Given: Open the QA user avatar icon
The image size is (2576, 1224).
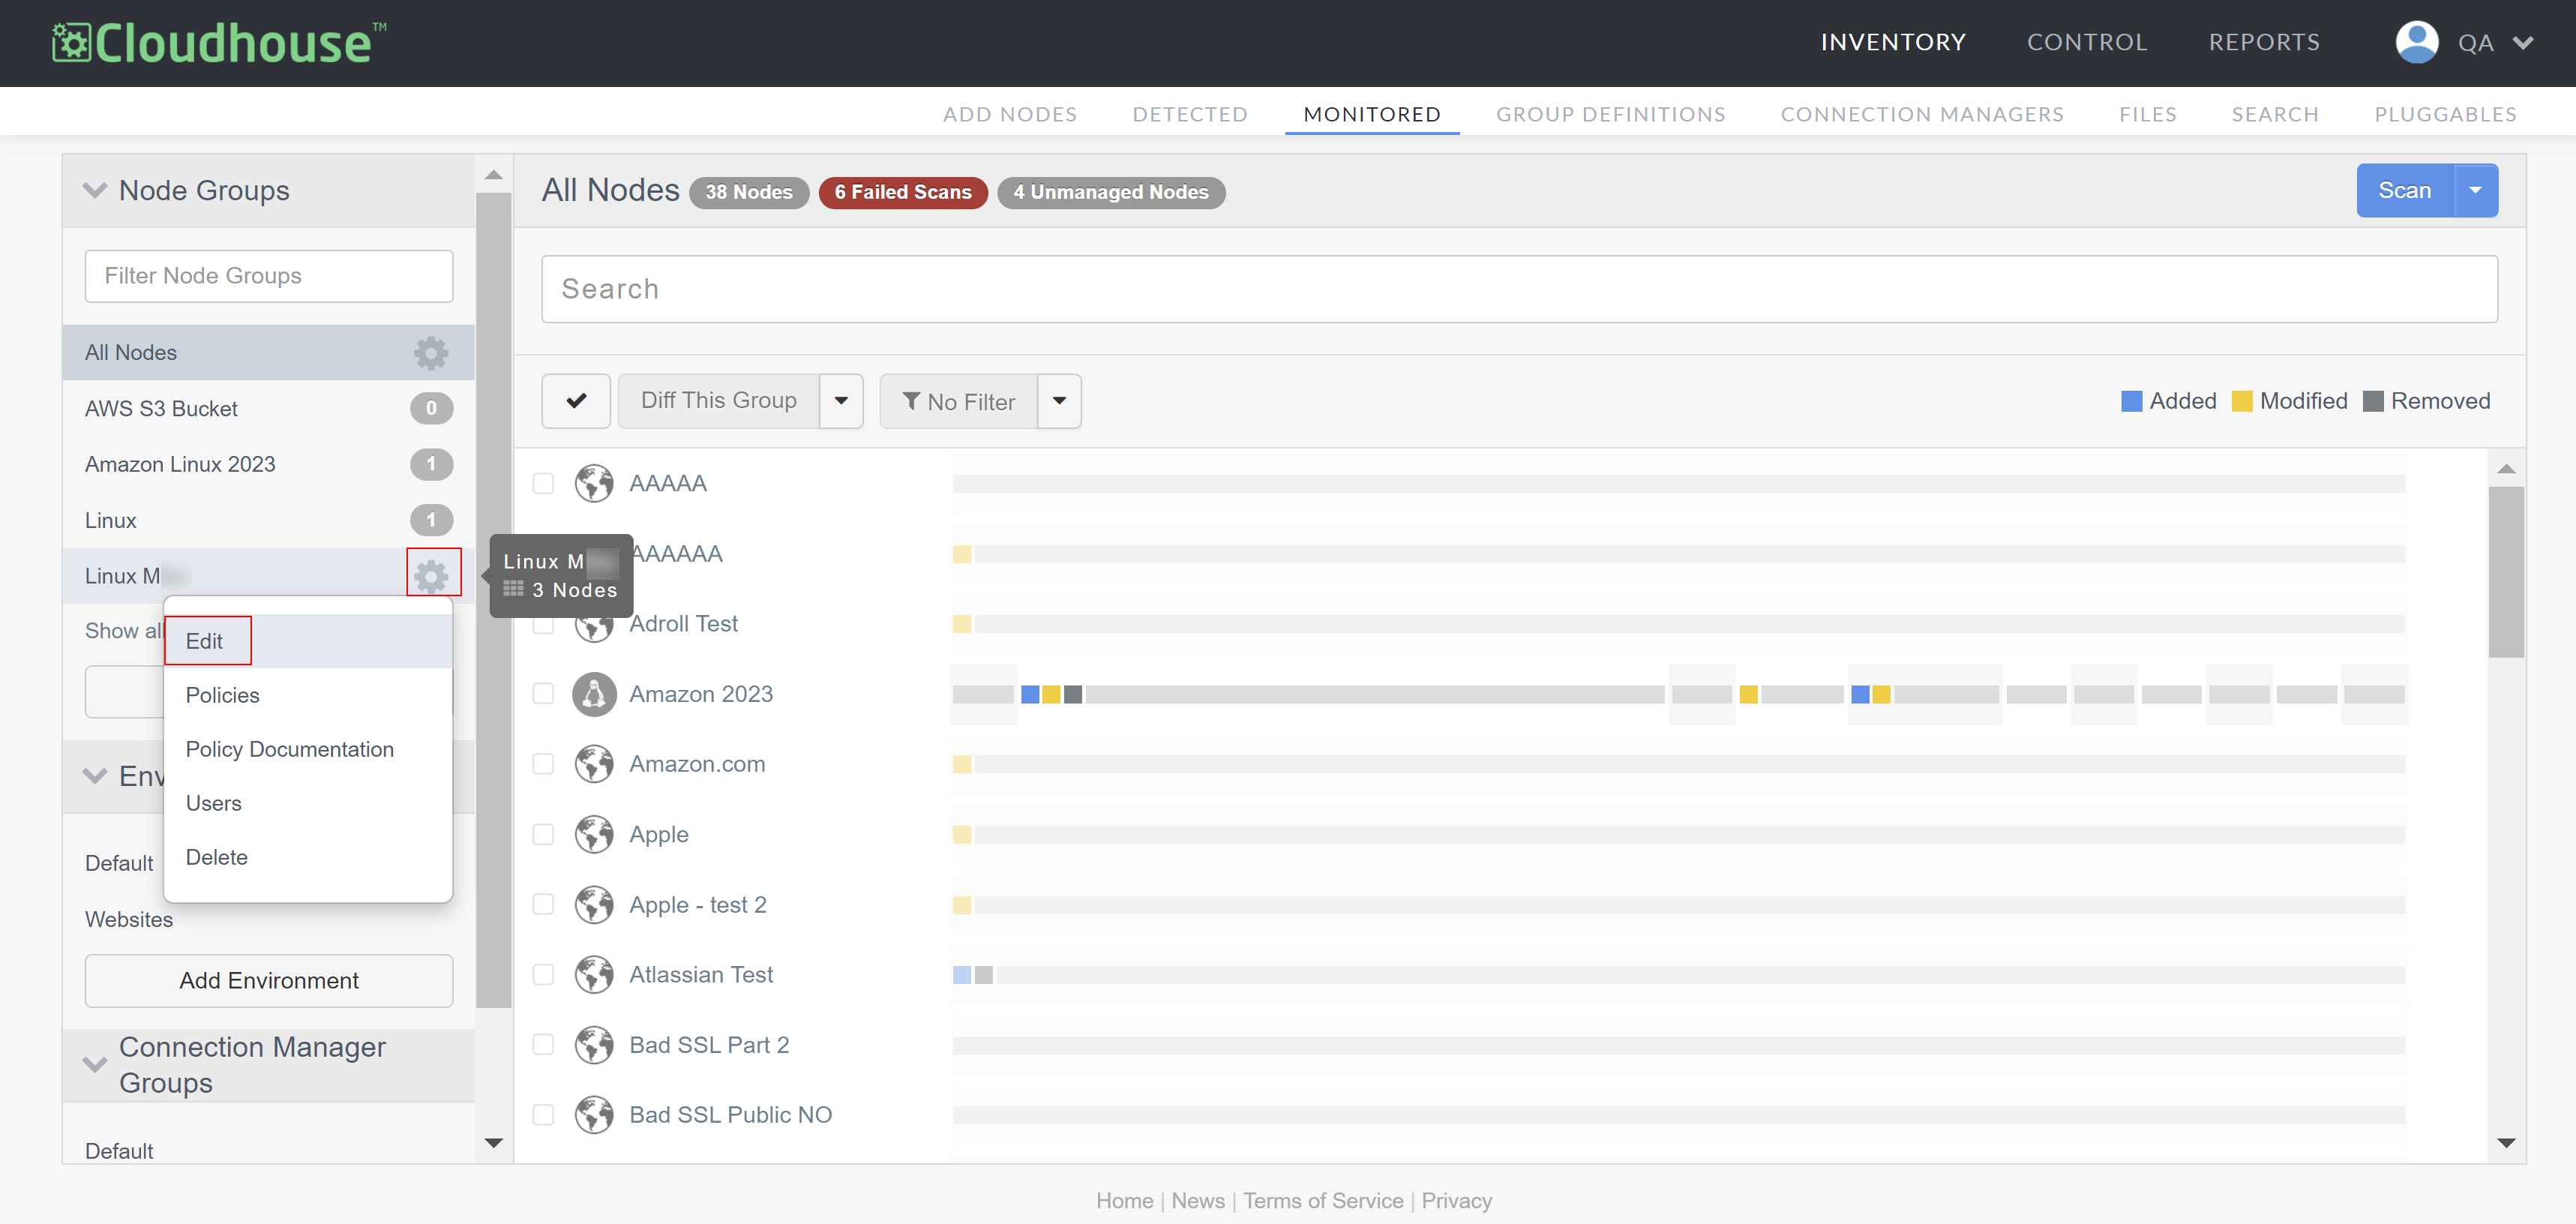Looking at the screenshot, I should (x=2416, y=42).
